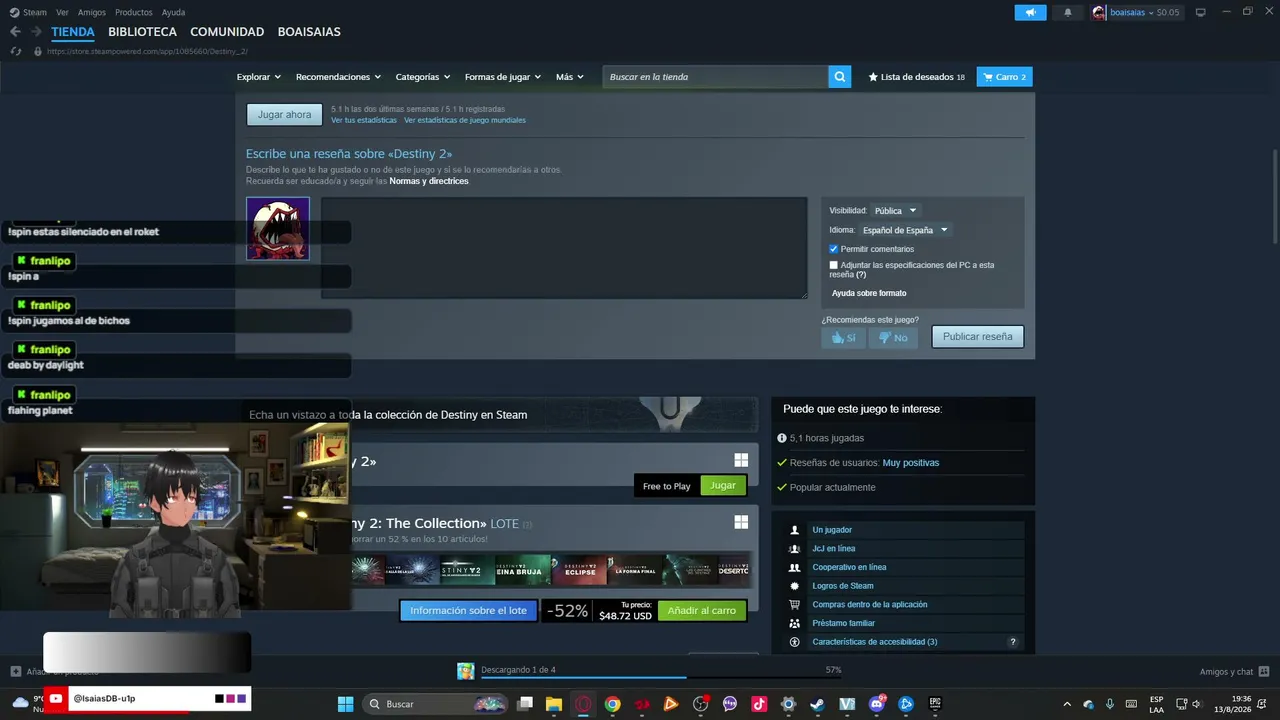
Task: Expand the Más store menu
Action: (570, 77)
